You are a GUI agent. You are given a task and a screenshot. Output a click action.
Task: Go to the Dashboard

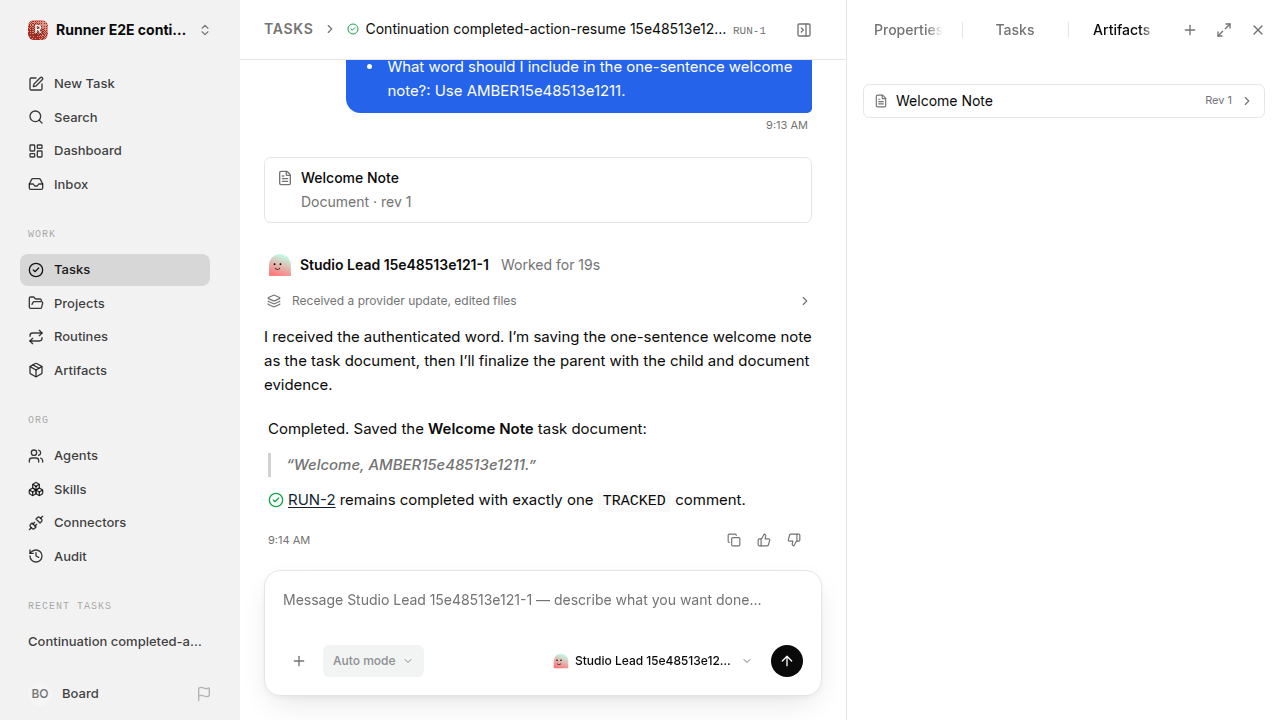tap(115, 151)
